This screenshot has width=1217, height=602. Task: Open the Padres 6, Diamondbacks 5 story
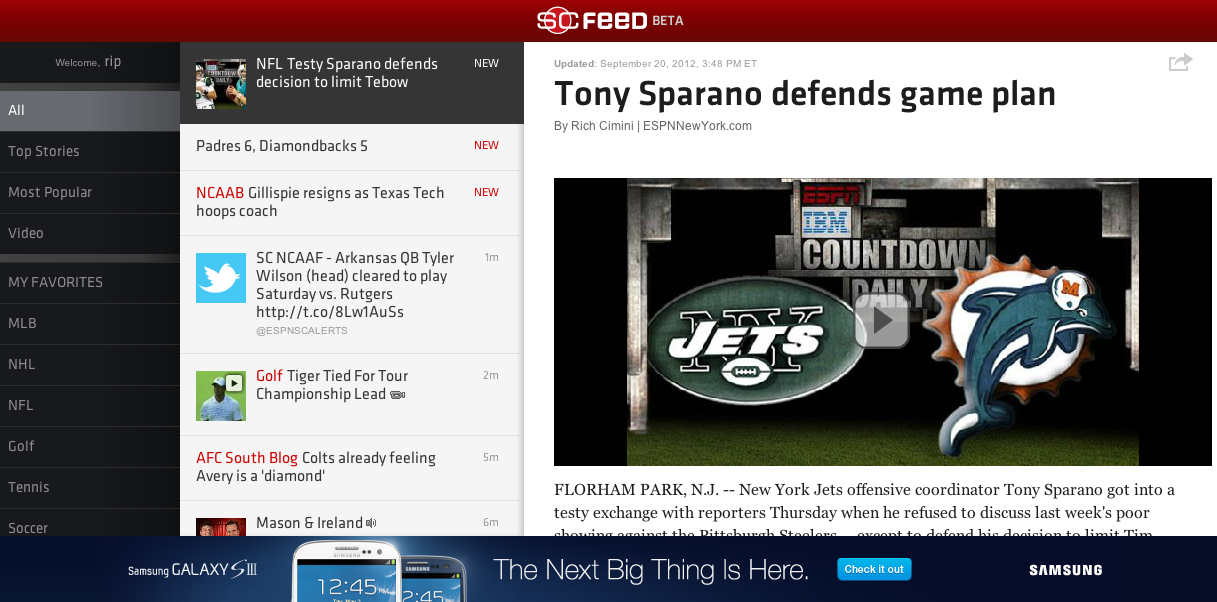(x=352, y=146)
